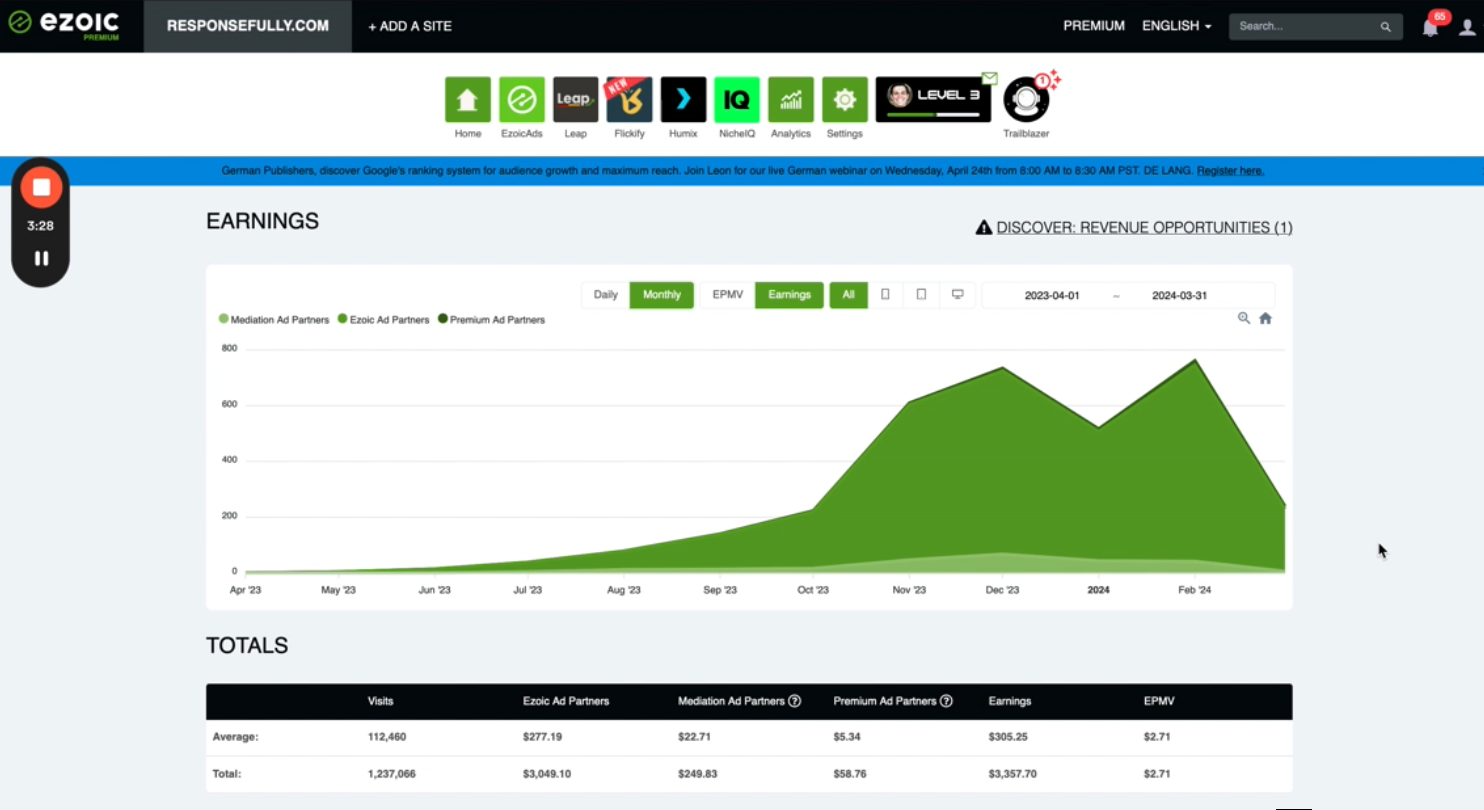Click the Visits column header
The height and width of the screenshot is (810, 1484).
click(x=380, y=702)
